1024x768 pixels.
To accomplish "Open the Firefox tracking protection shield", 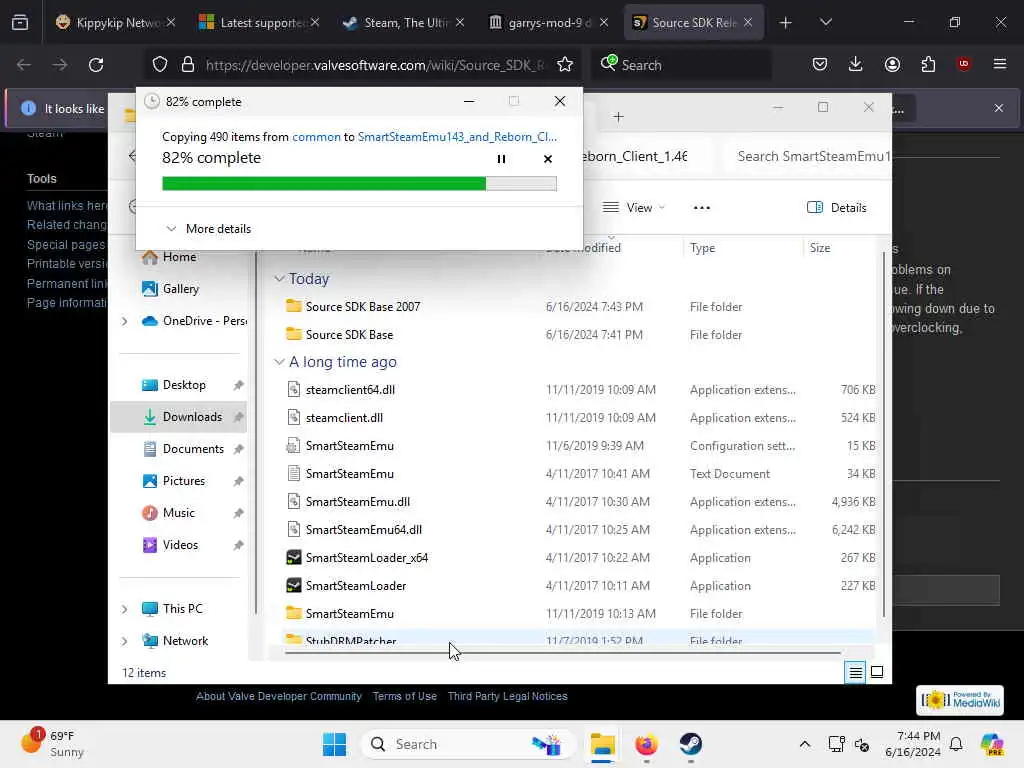I will point(160,65).
